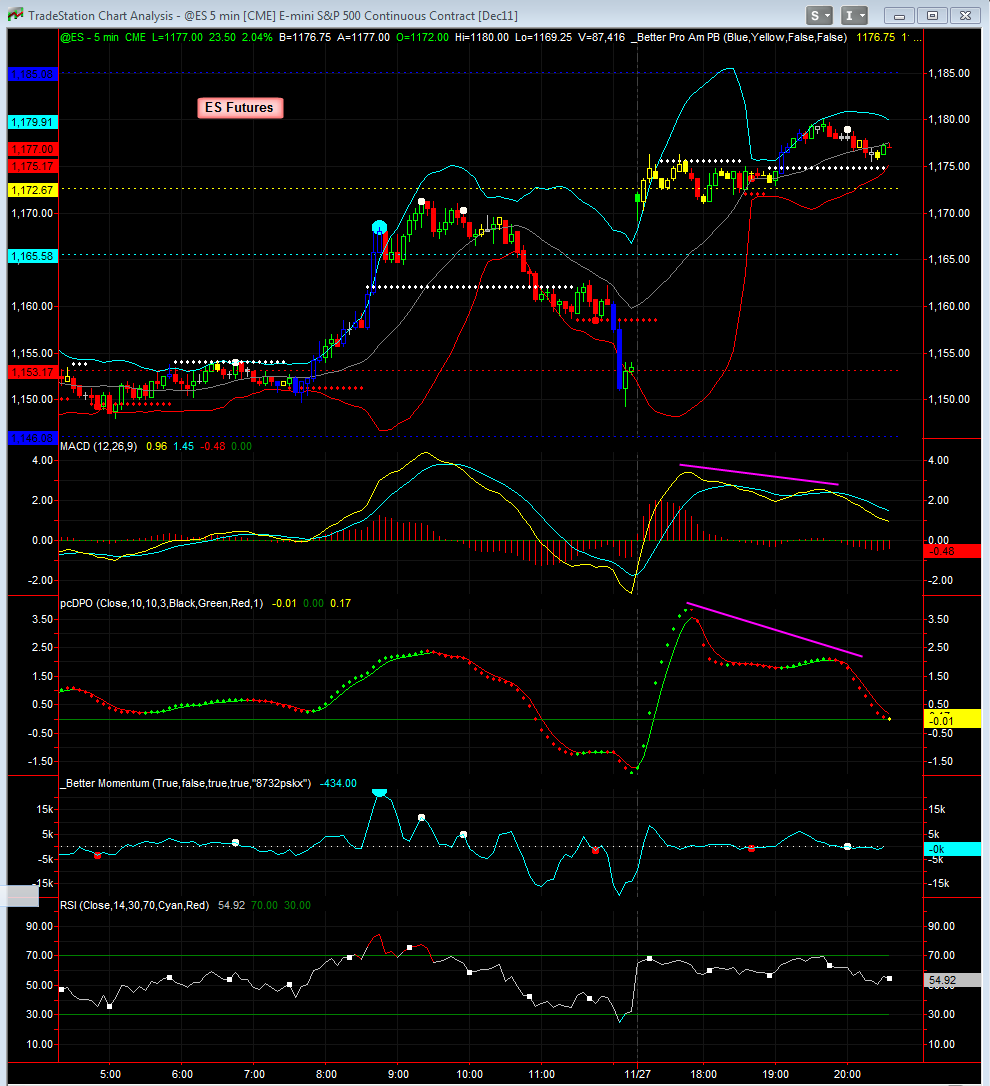The image size is (990, 1086).
Task: Click the 11/27 date label on the time axis
Action: (637, 1074)
